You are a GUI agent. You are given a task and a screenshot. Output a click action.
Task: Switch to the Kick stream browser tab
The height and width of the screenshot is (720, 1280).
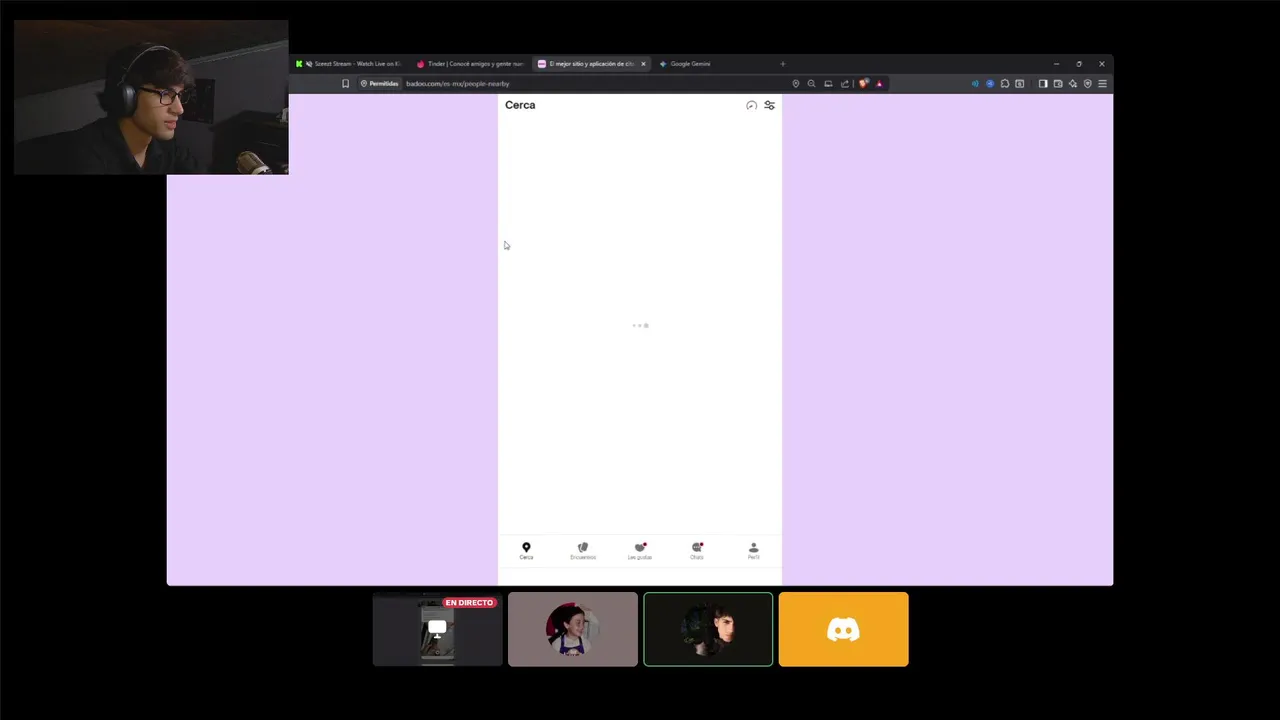coord(350,64)
